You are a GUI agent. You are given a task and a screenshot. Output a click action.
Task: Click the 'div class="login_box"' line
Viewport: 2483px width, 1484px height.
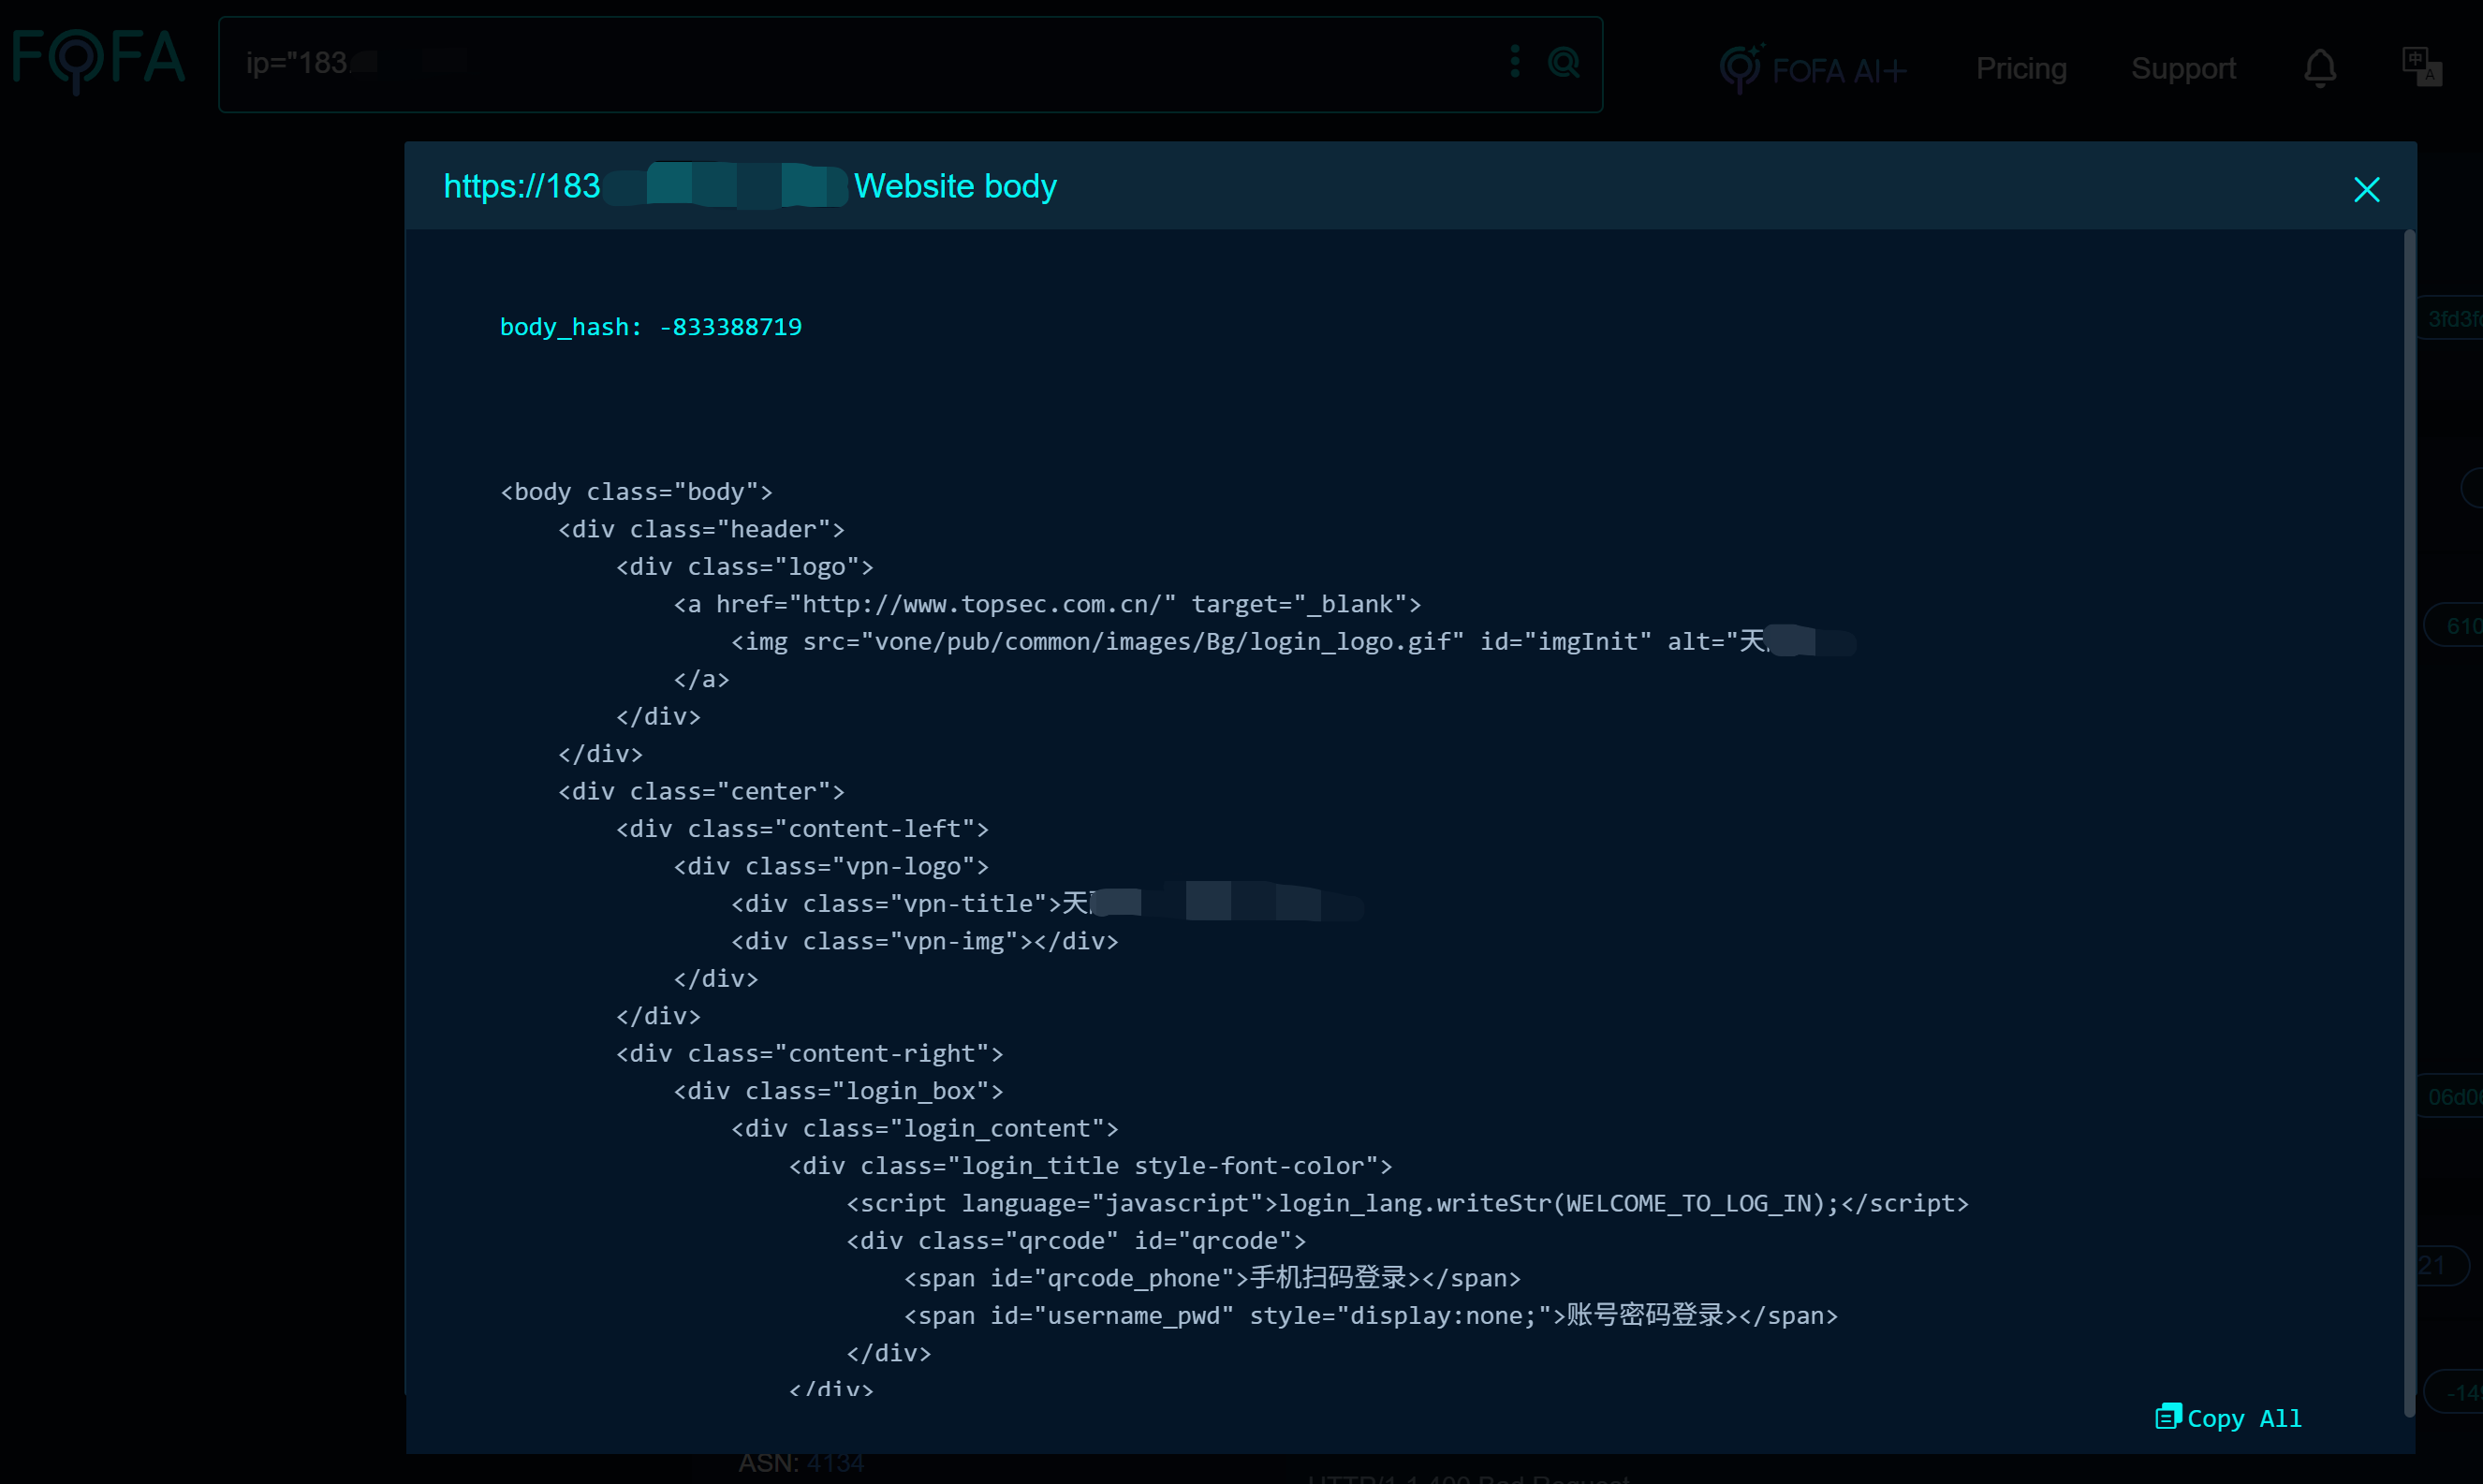pyautogui.click(x=838, y=1091)
